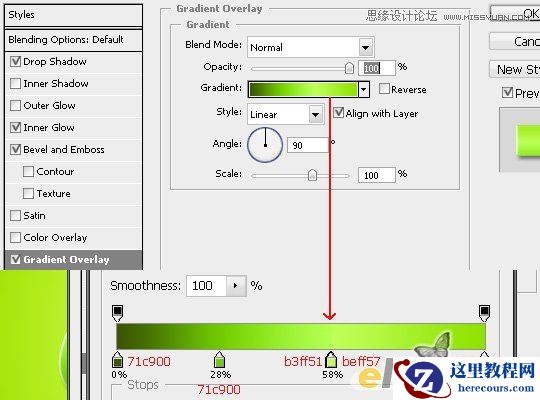
Task: Select the 58% color stop
Action: [331, 360]
